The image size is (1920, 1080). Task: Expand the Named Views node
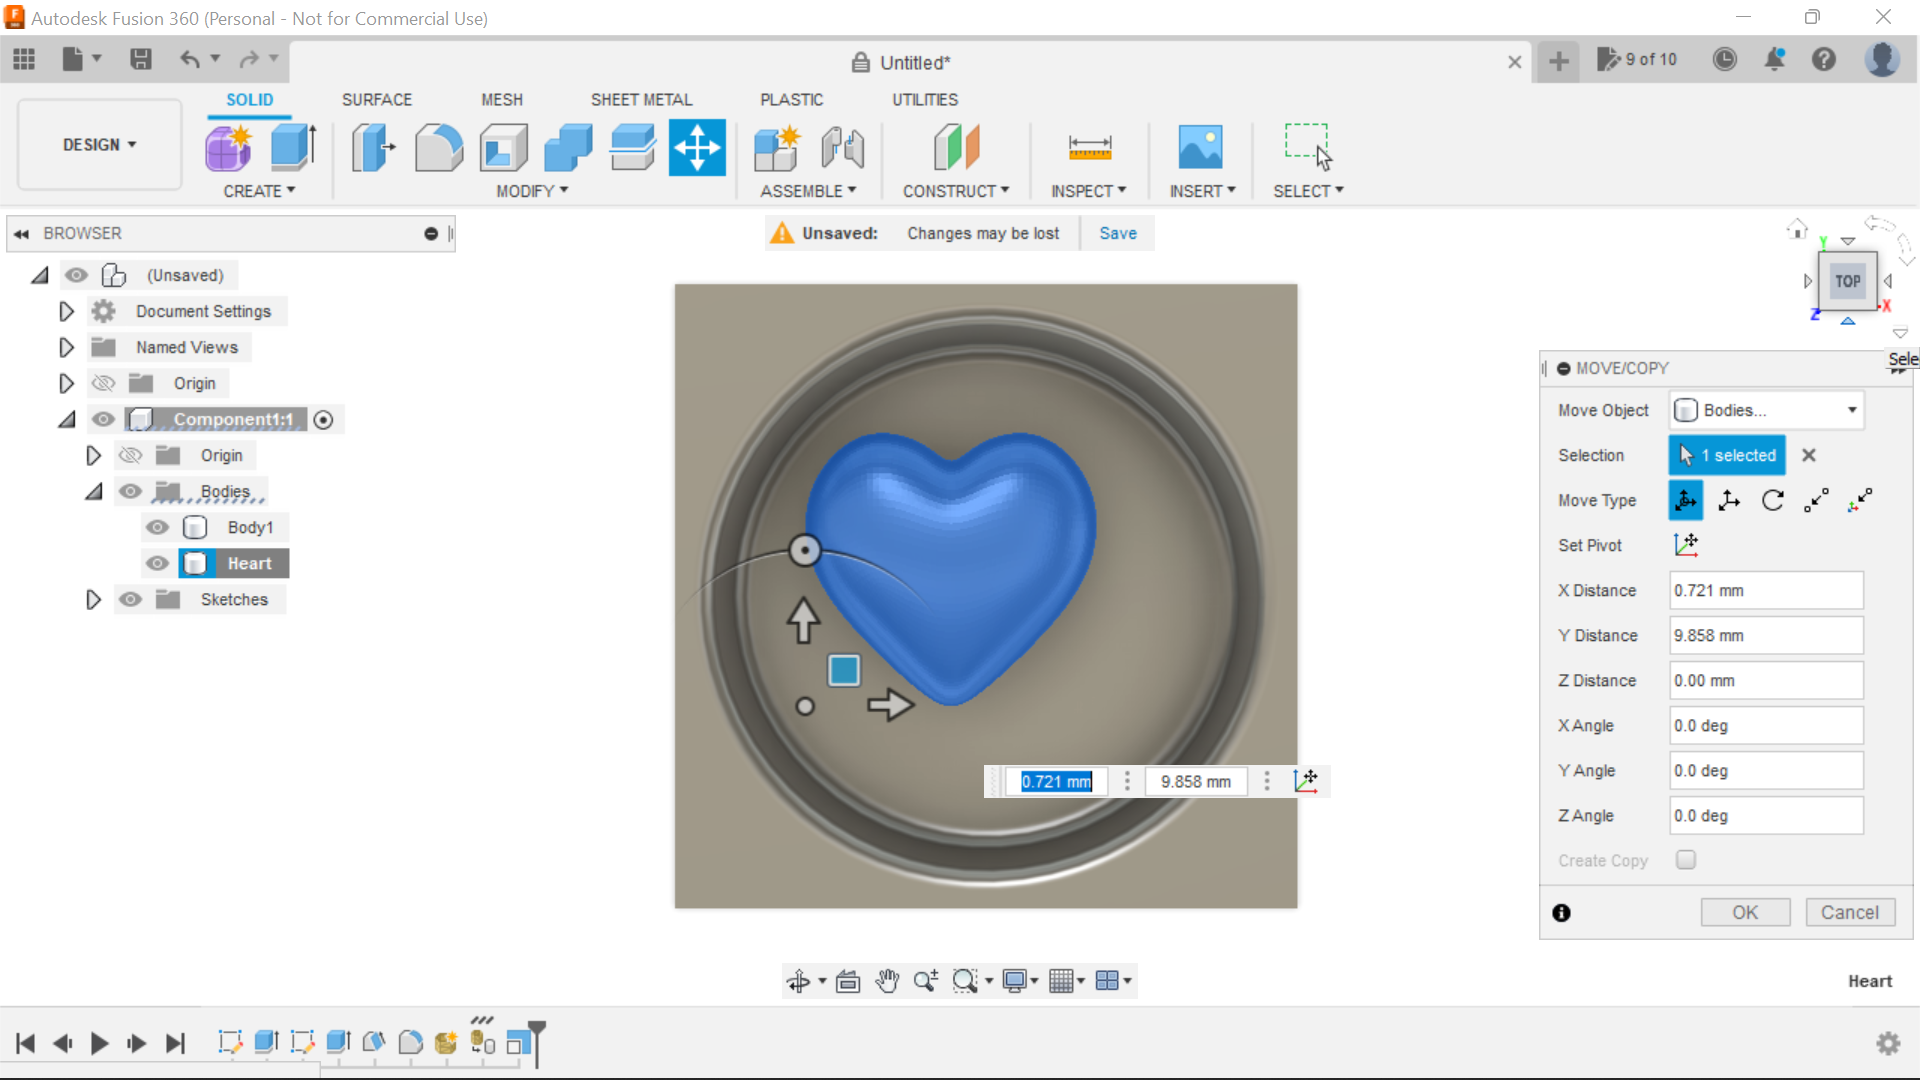coord(66,347)
